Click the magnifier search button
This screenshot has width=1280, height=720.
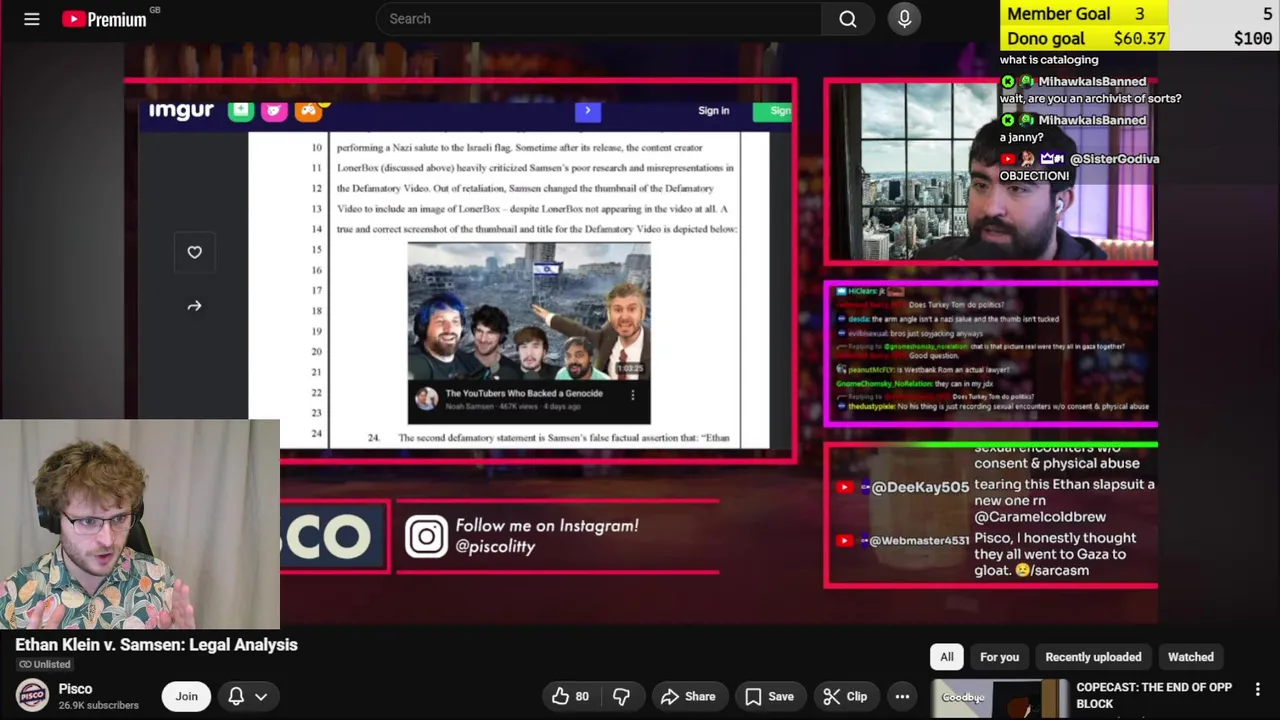click(x=847, y=19)
